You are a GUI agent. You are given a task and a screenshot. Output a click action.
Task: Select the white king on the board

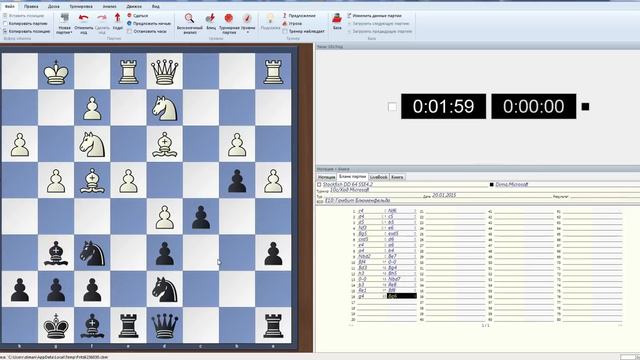56,71
